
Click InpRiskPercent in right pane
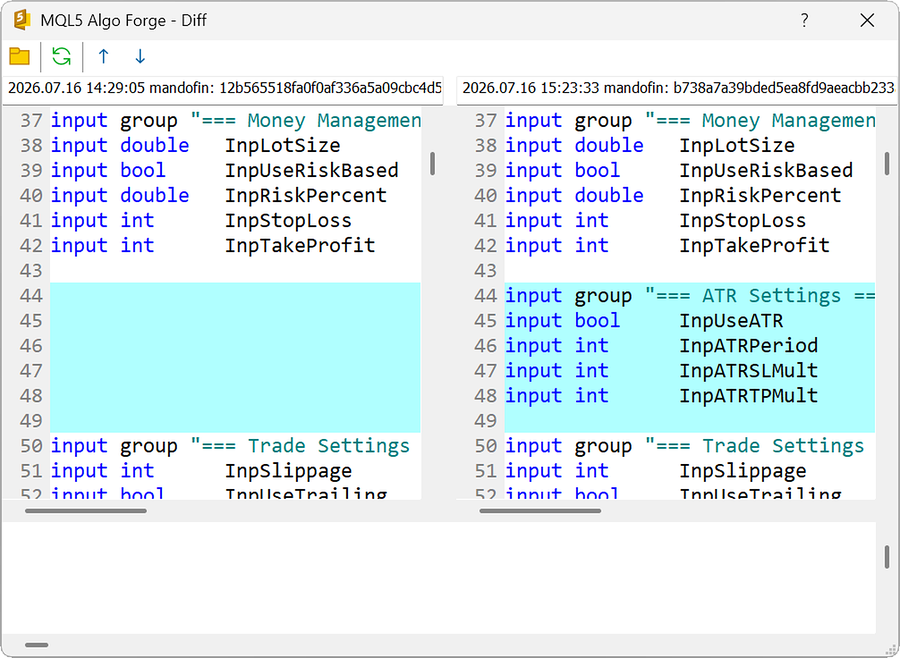[761, 195]
